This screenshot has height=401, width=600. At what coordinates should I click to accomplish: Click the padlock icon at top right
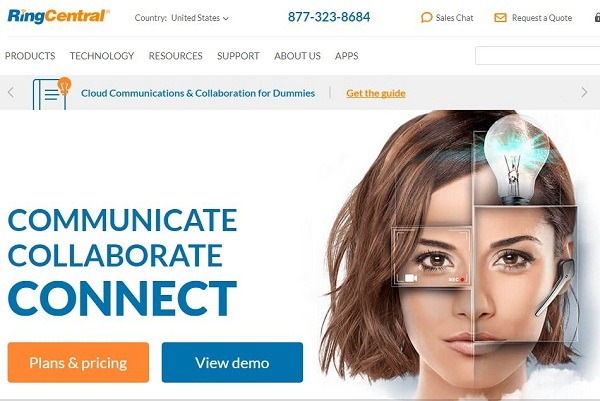(x=597, y=17)
